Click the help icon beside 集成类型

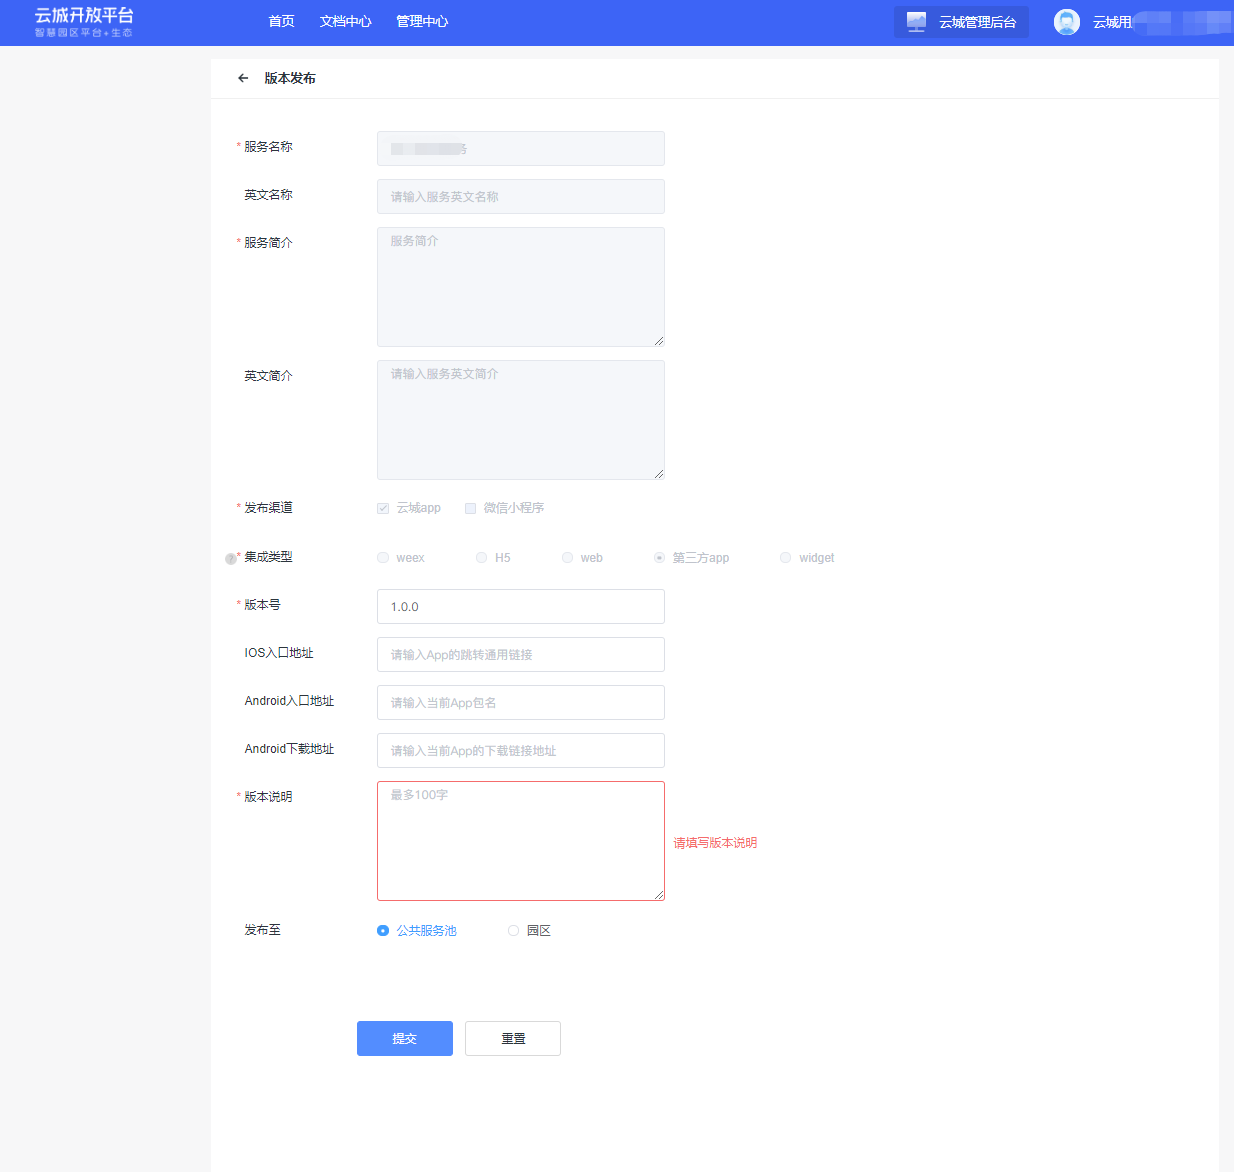tap(230, 559)
